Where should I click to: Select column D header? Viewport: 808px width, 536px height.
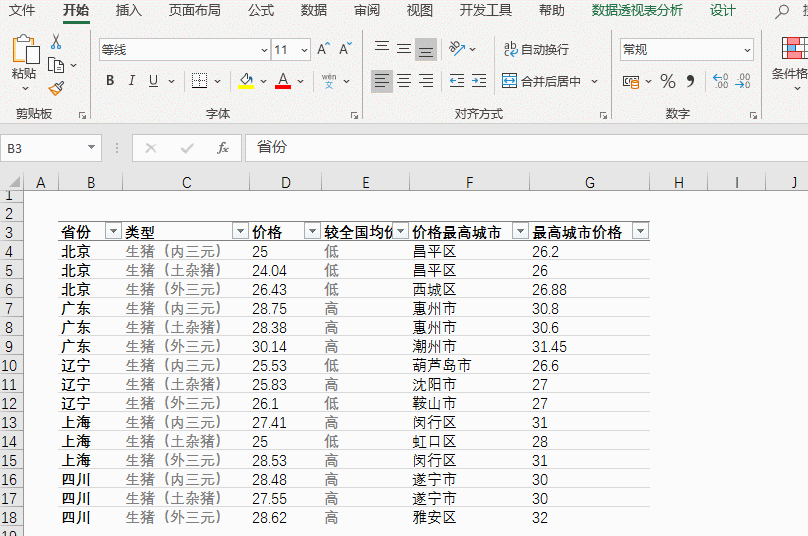coord(285,182)
